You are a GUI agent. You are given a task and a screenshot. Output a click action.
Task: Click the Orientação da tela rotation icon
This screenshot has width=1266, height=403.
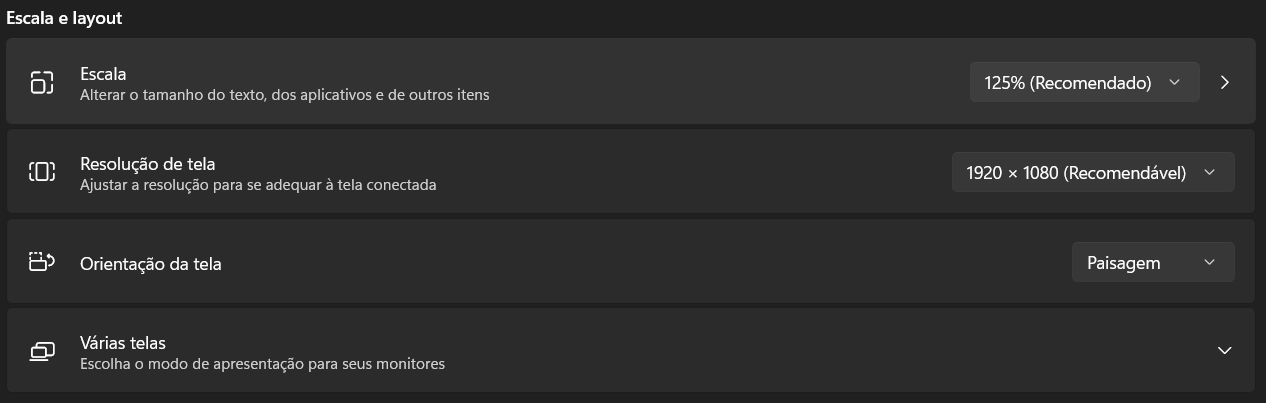(x=41, y=262)
